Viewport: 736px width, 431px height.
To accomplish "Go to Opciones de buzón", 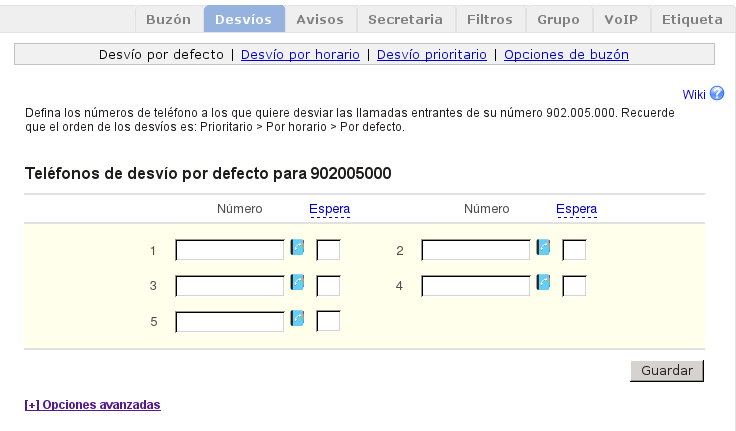I will pyautogui.click(x=566, y=55).
